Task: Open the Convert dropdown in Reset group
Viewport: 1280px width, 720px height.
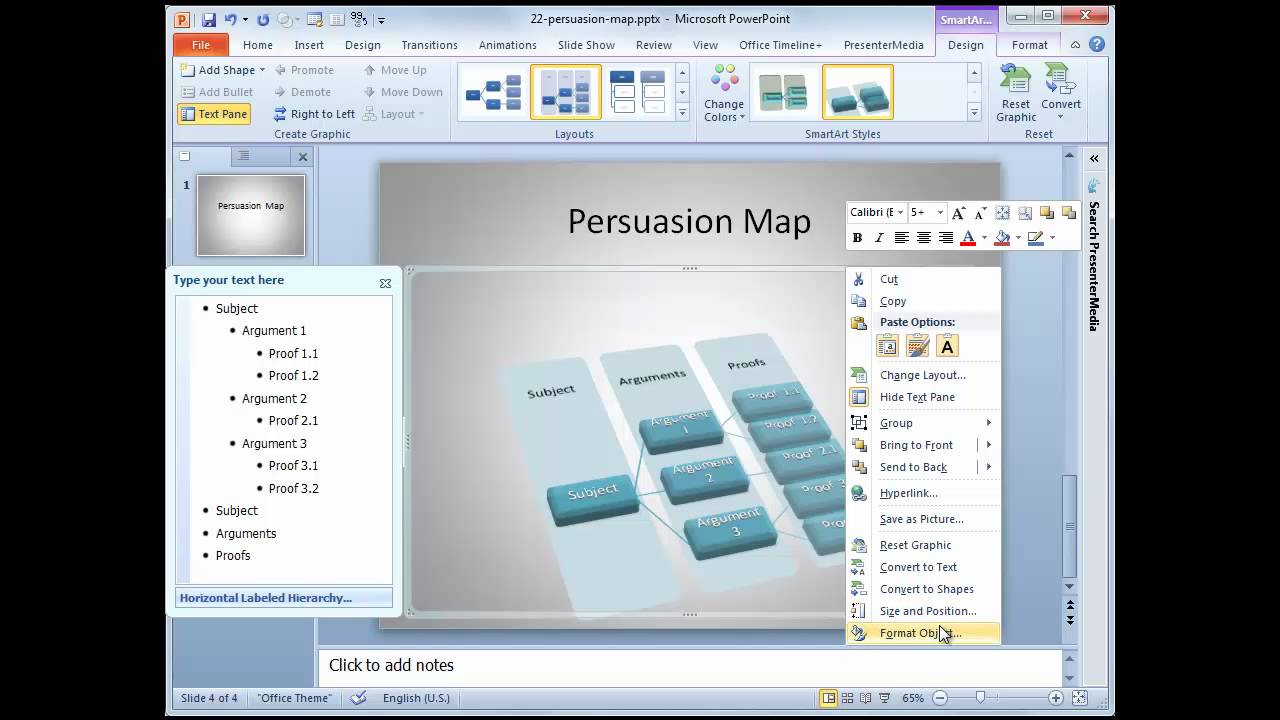Action: [x=1061, y=93]
